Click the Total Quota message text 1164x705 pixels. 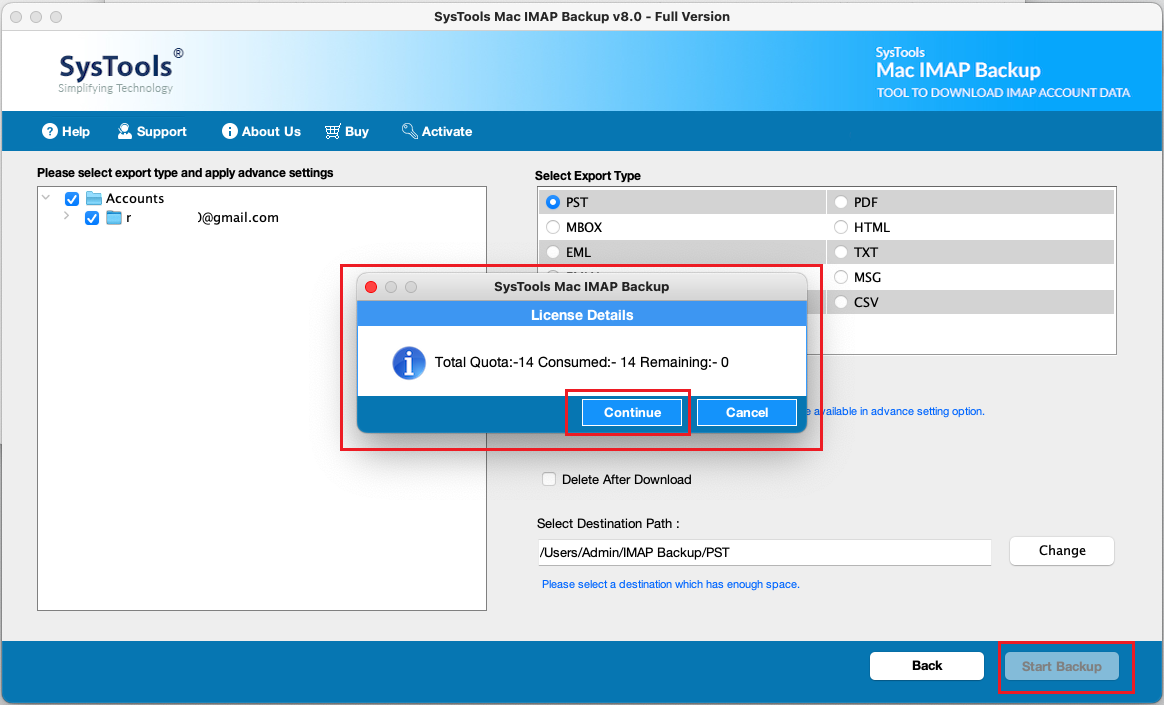click(x=581, y=362)
